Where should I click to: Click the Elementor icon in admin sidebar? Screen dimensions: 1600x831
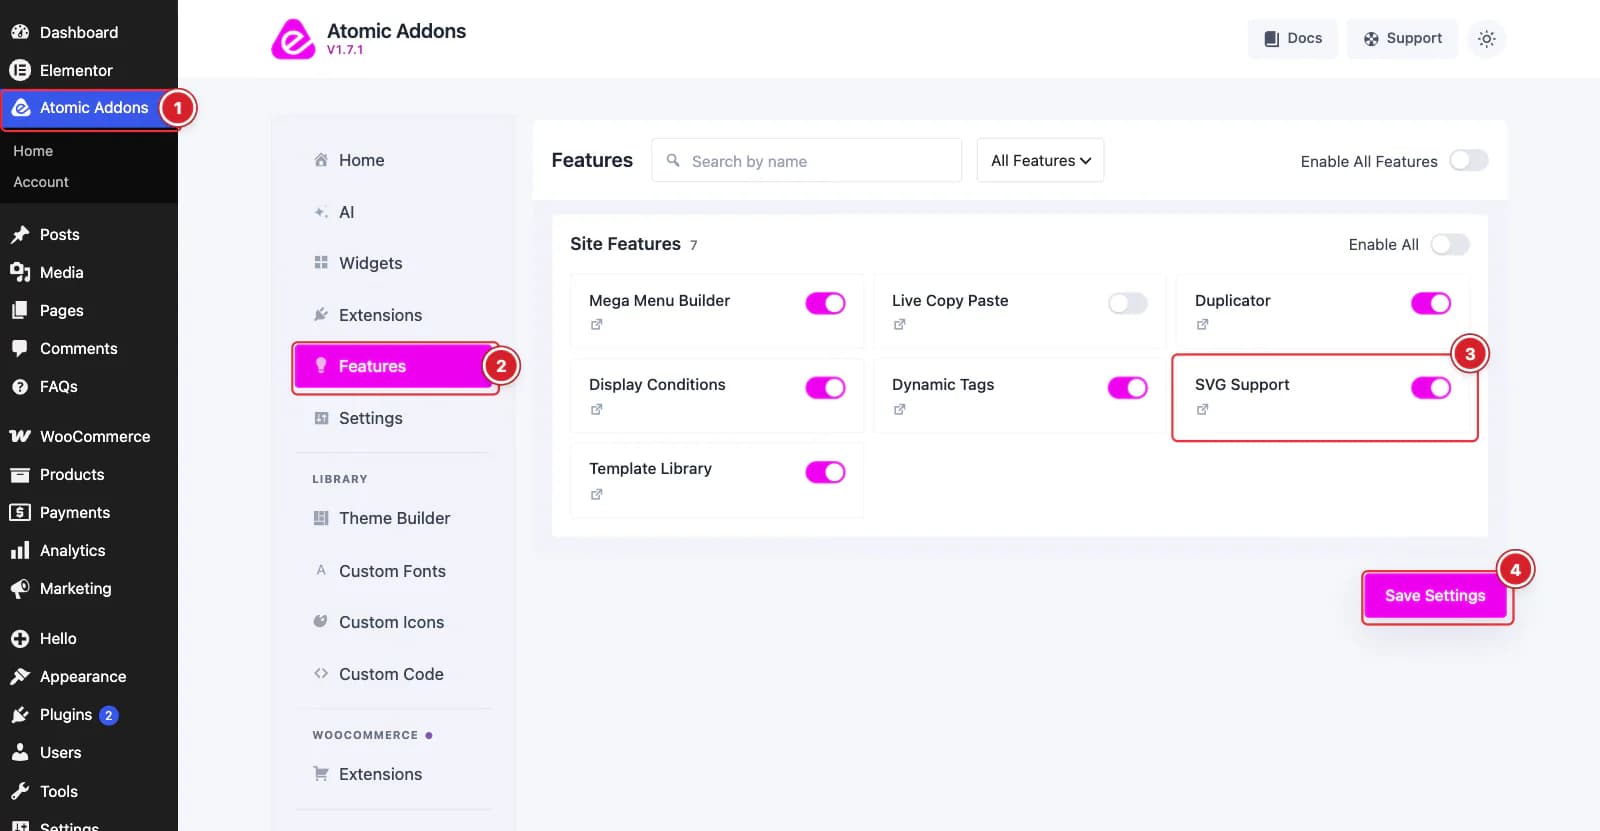(20, 70)
